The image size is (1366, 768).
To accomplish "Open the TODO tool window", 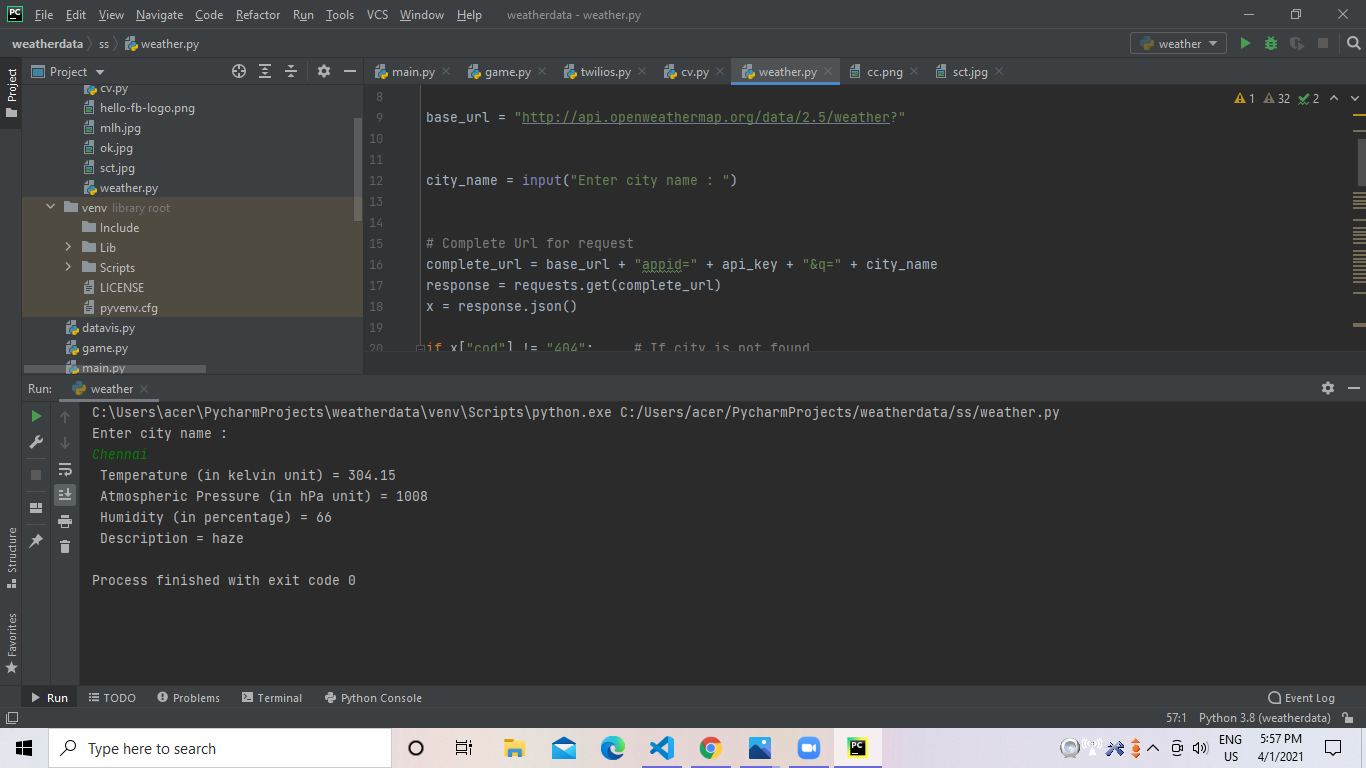I will tap(112, 698).
